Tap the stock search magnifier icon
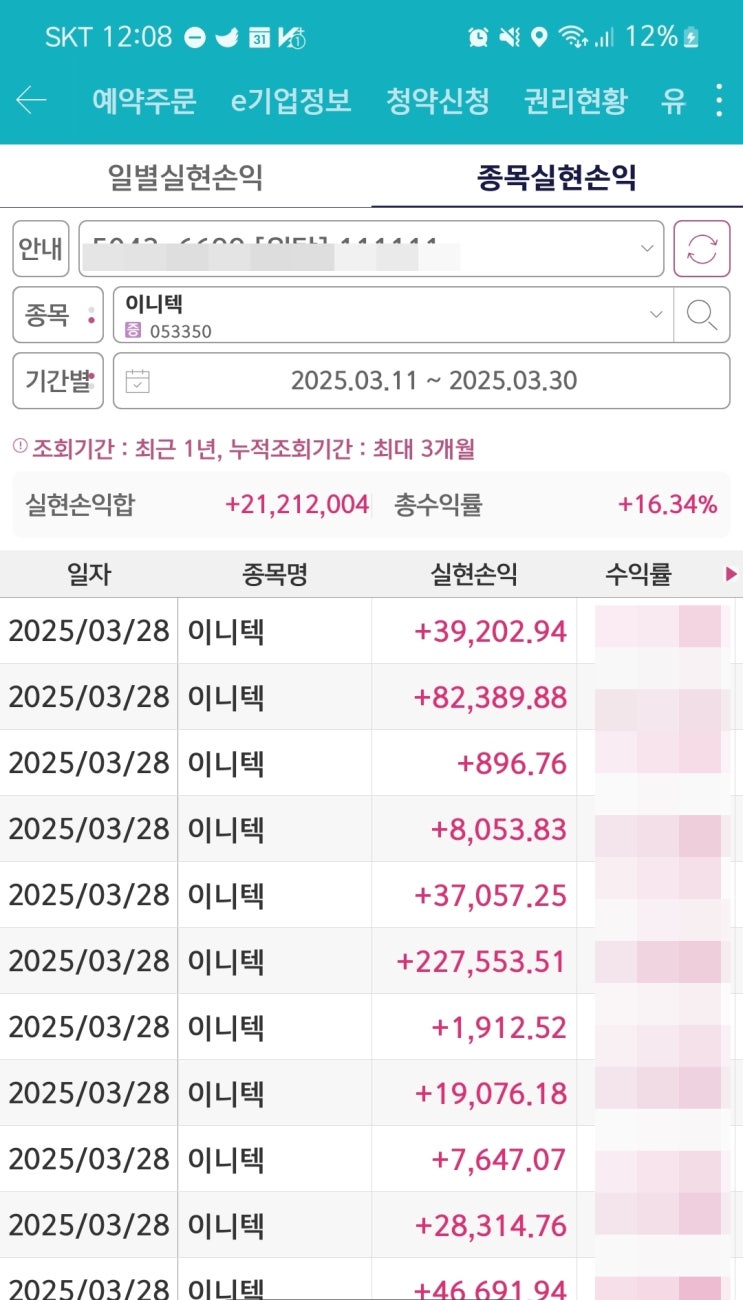 point(702,315)
